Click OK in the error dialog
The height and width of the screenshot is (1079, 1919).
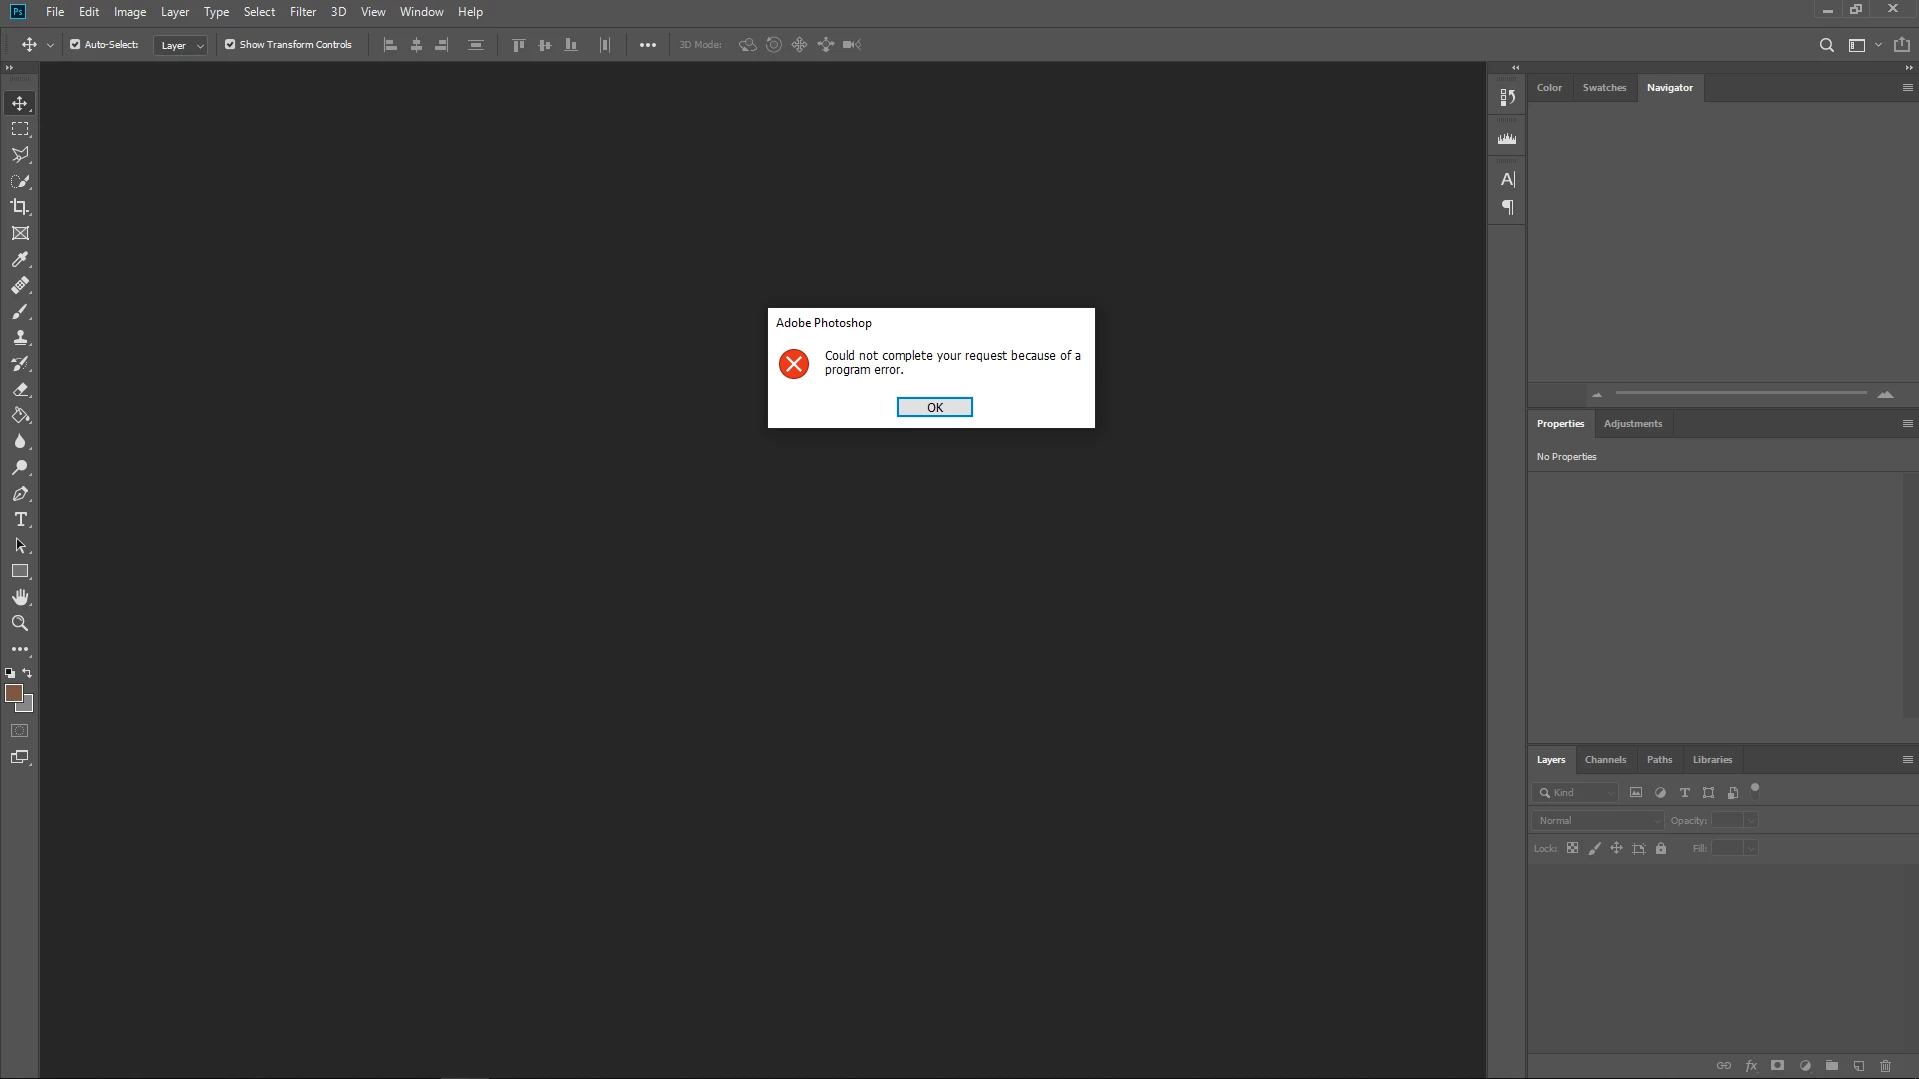[935, 407]
